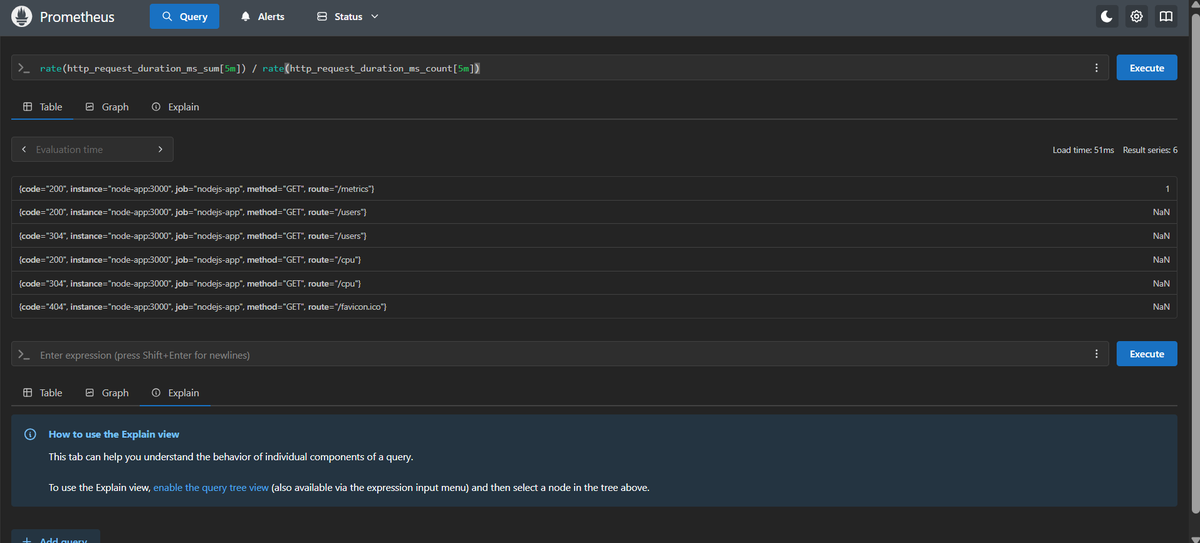Open the first query's Explain tab
The width and height of the screenshot is (1200, 543).
click(x=175, y=107)
